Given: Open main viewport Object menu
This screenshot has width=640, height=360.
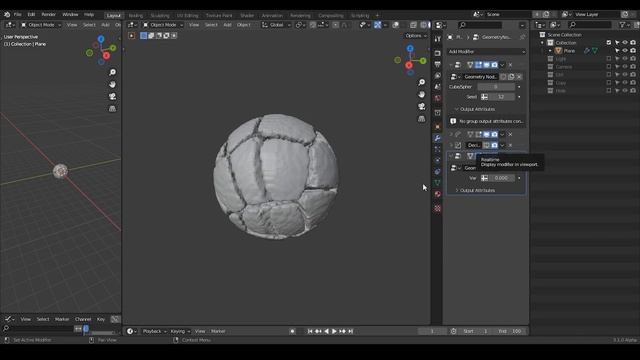Looking at the screenshot, I should 244,25.
